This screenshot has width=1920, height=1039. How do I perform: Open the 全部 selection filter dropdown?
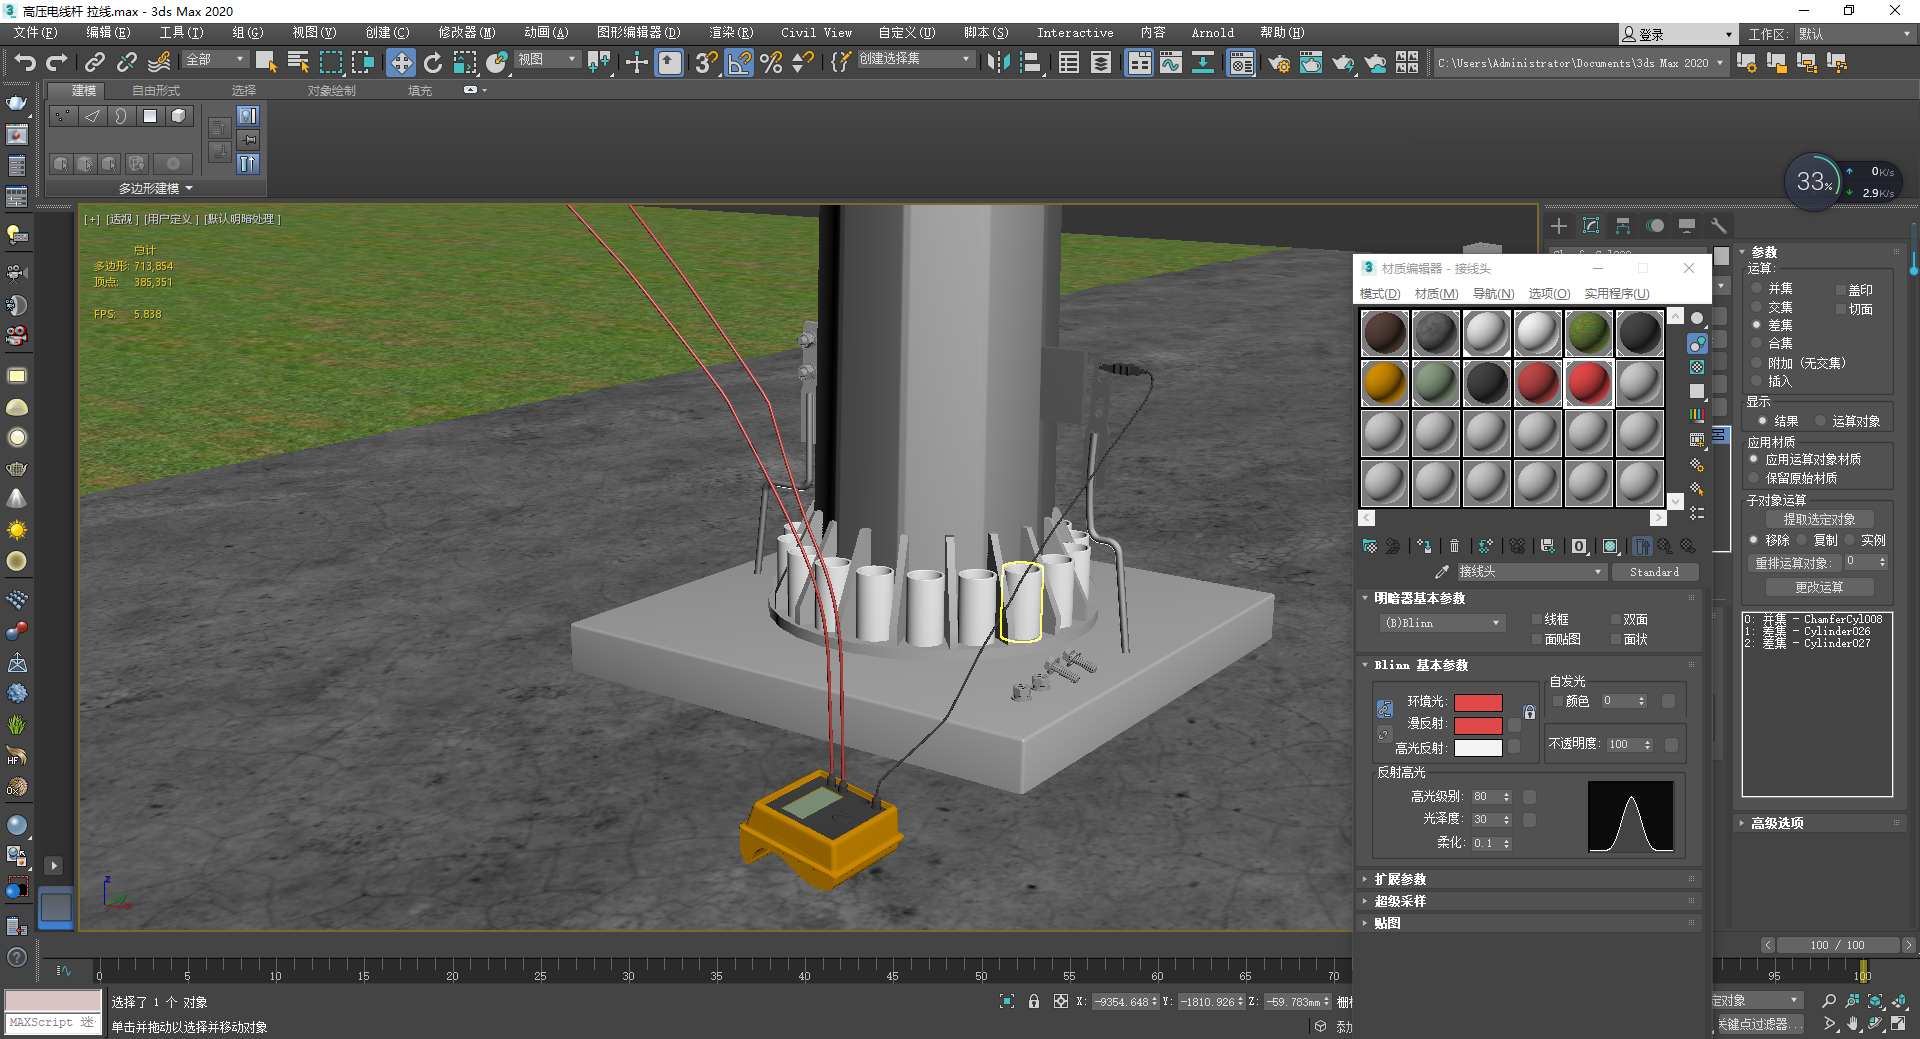[x=214, y=60]
